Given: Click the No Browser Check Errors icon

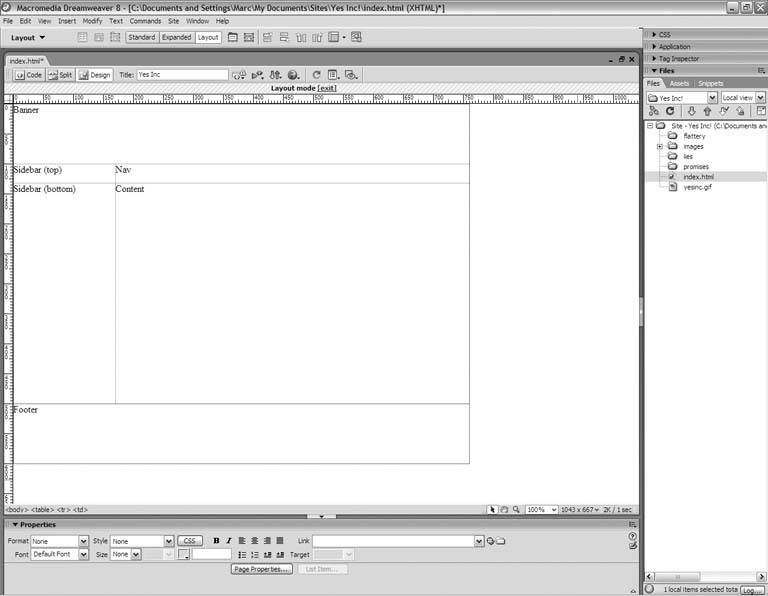Looking at the screenshot, I should (239, 75).
